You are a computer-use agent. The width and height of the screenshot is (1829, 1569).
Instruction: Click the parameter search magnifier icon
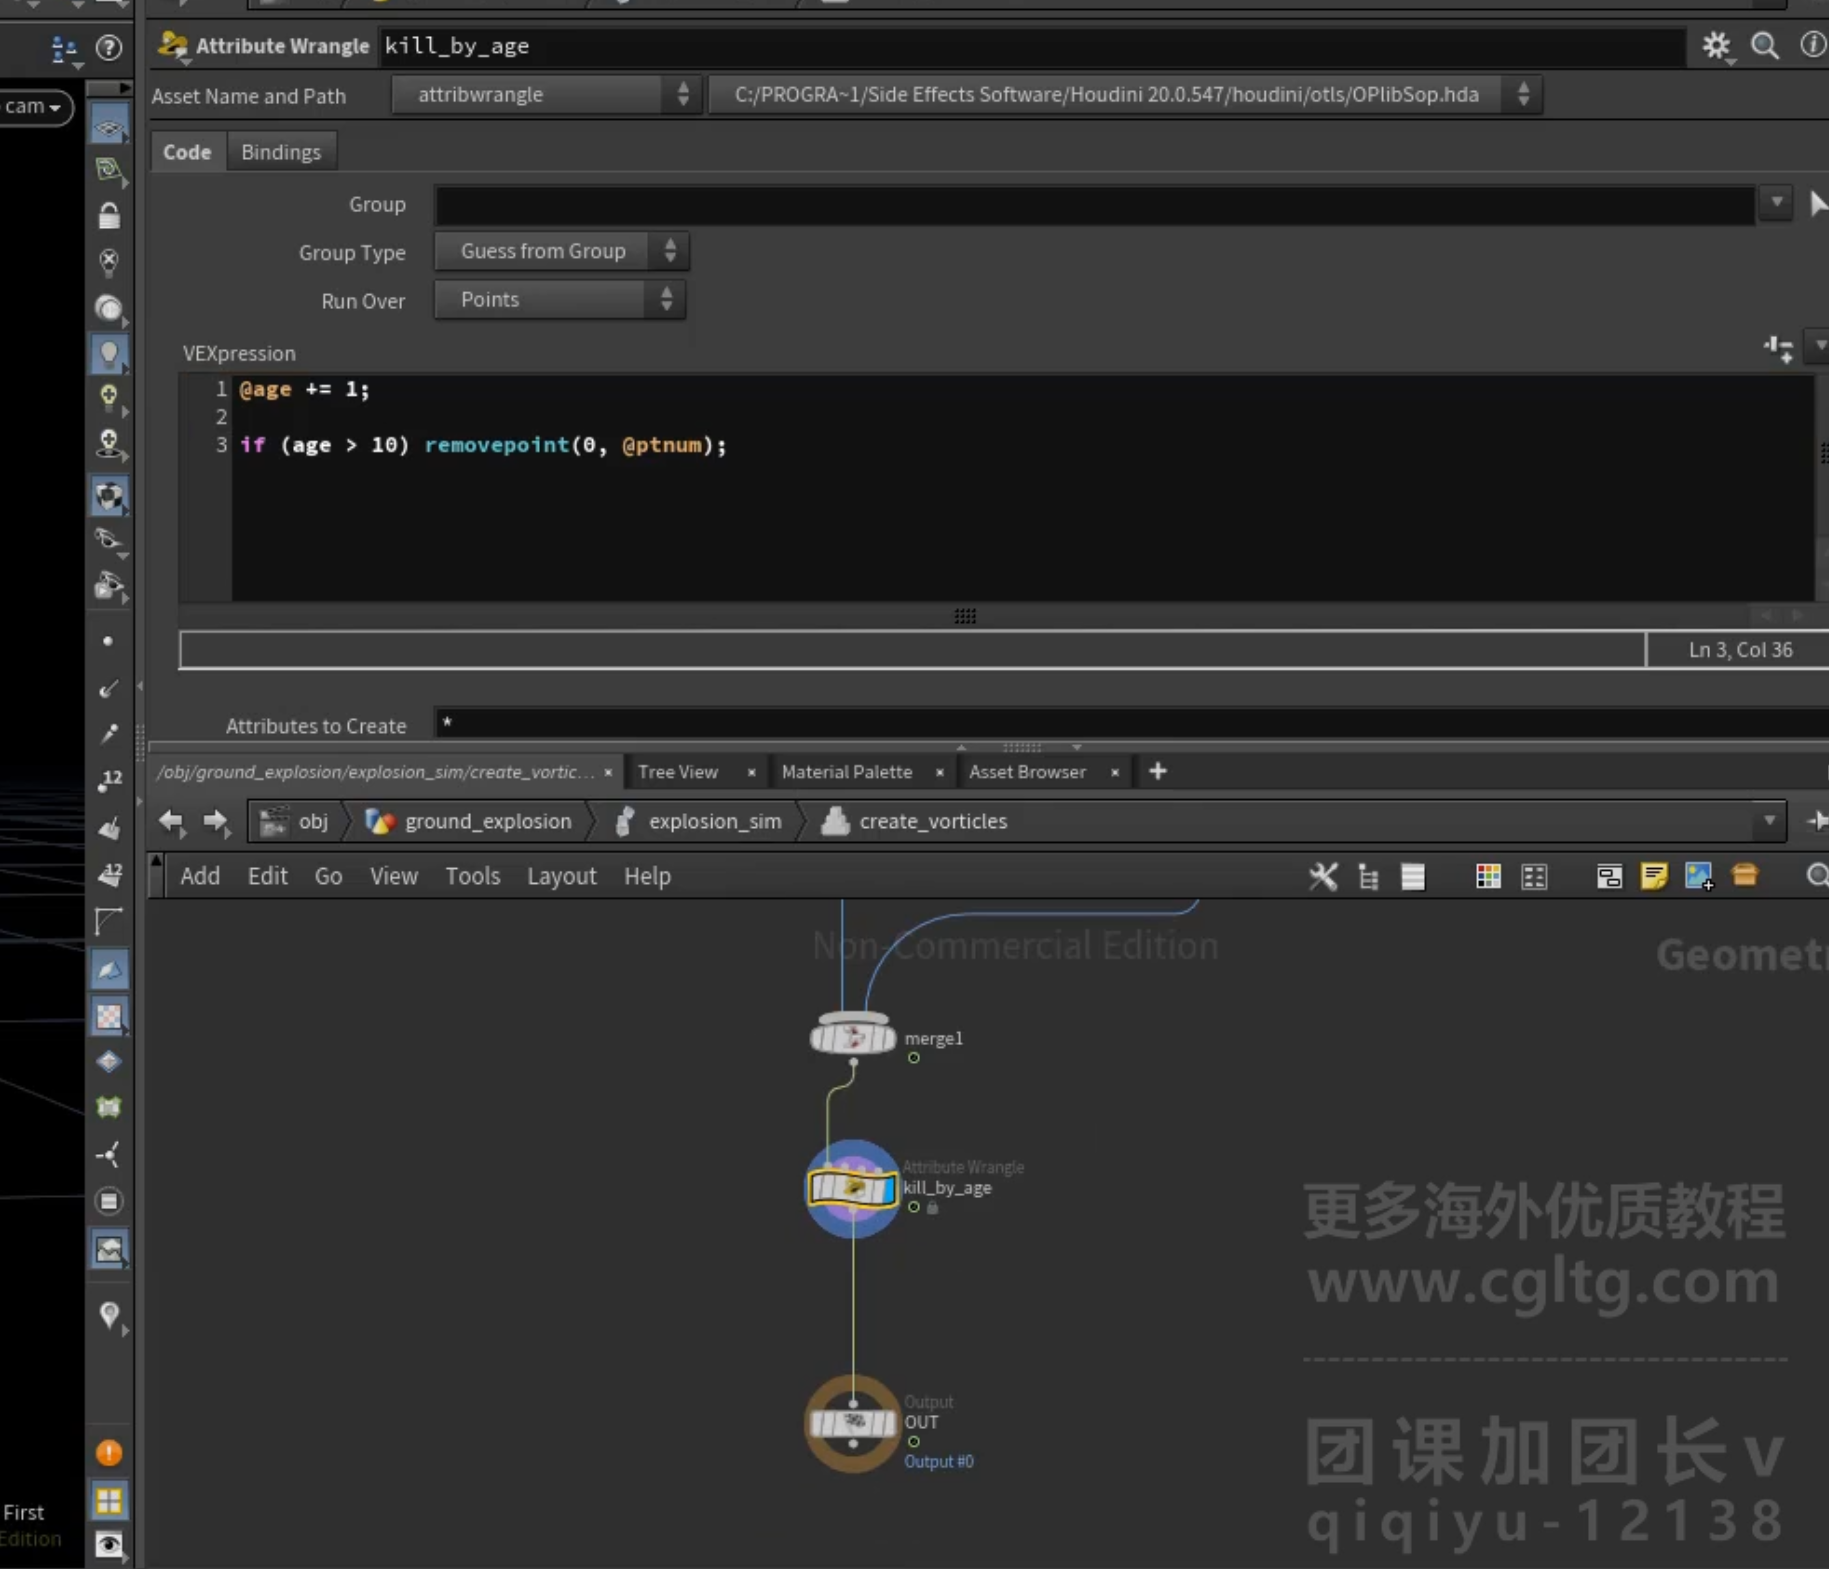click(1764, 46)
